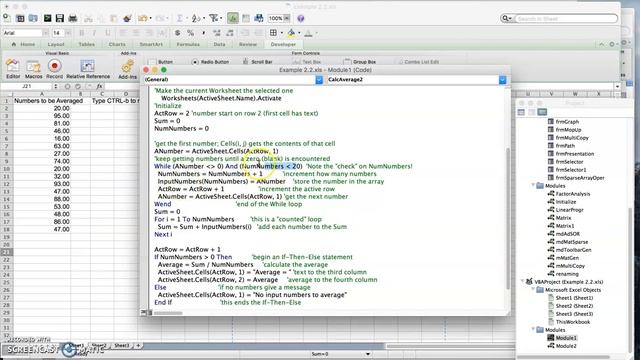Image resolution: width=640 pixels, height=360 pixels.
Task: Click cell A2 containing 20.00
Action: pos(42,108)
